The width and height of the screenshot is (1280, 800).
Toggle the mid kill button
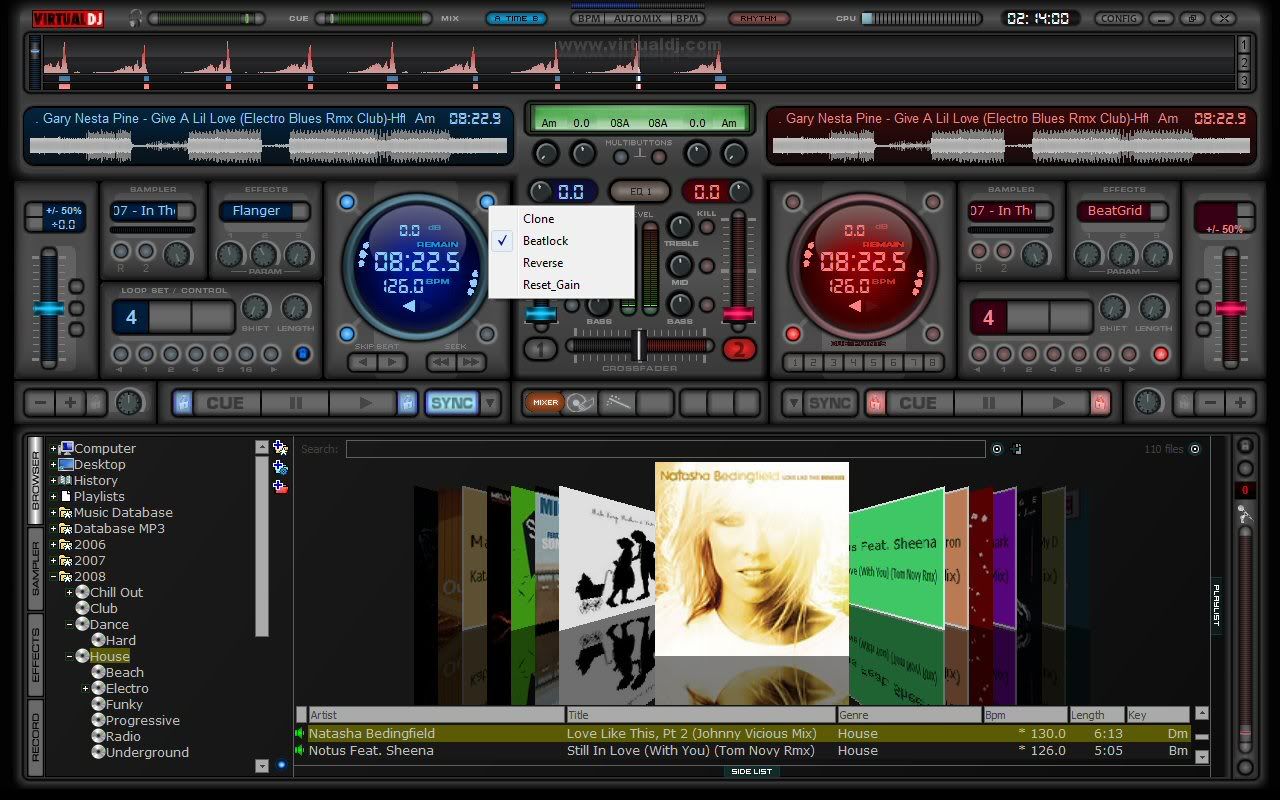[x=707, y=266]
